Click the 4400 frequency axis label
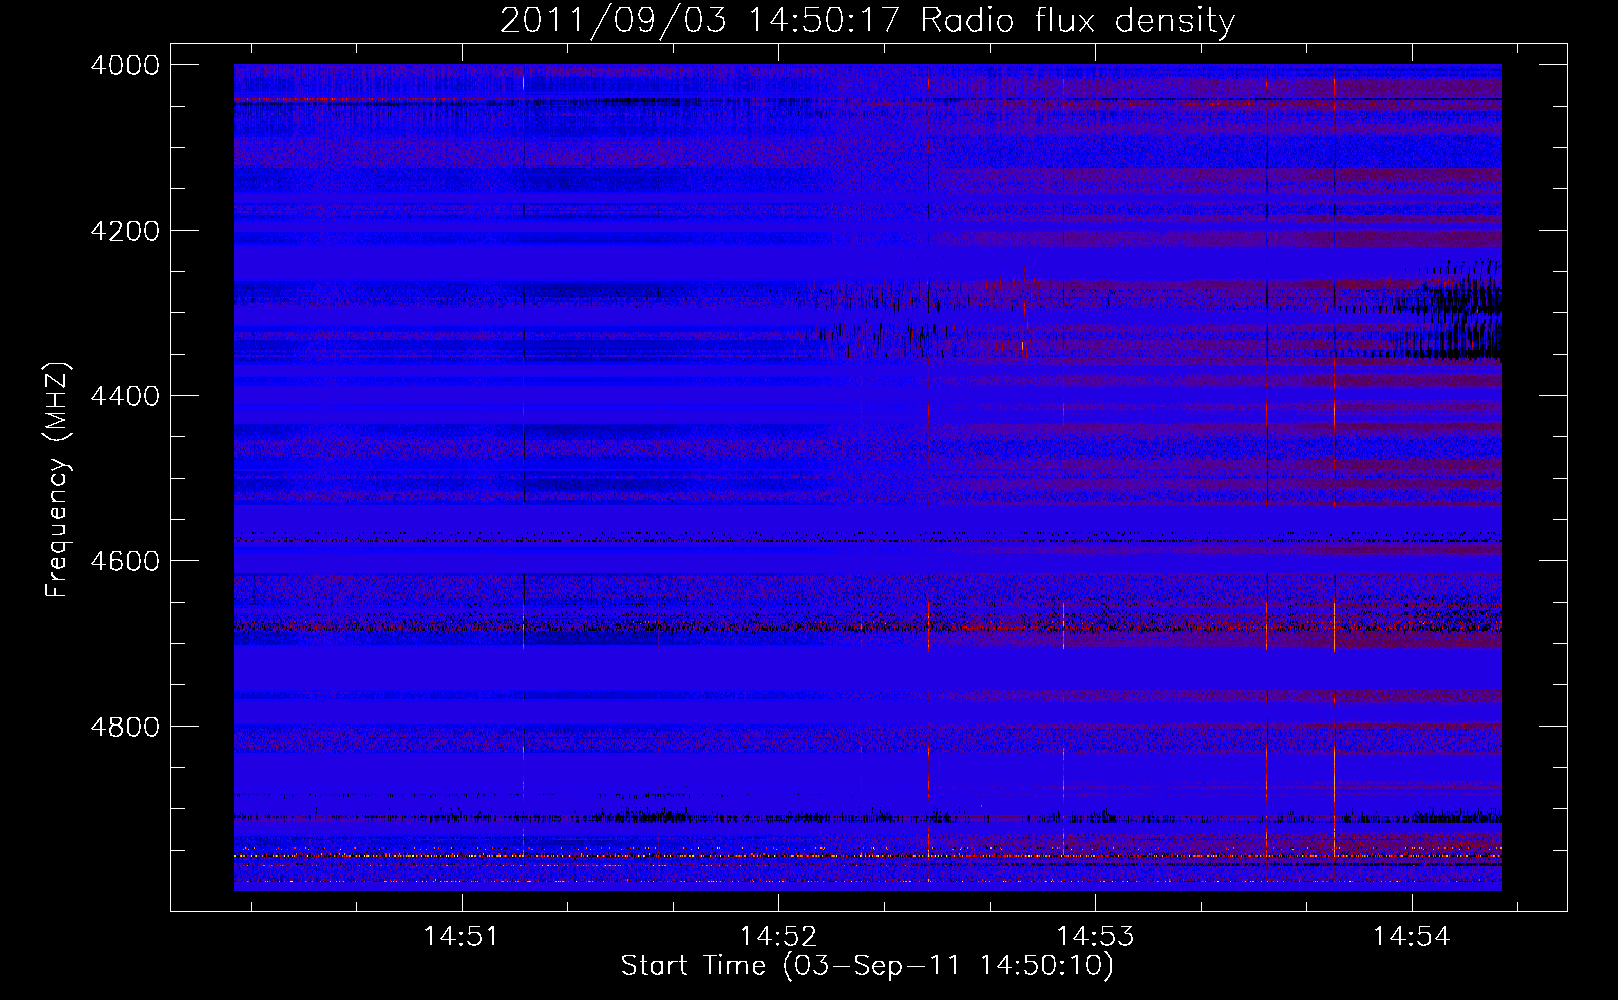 pos(124,396)
